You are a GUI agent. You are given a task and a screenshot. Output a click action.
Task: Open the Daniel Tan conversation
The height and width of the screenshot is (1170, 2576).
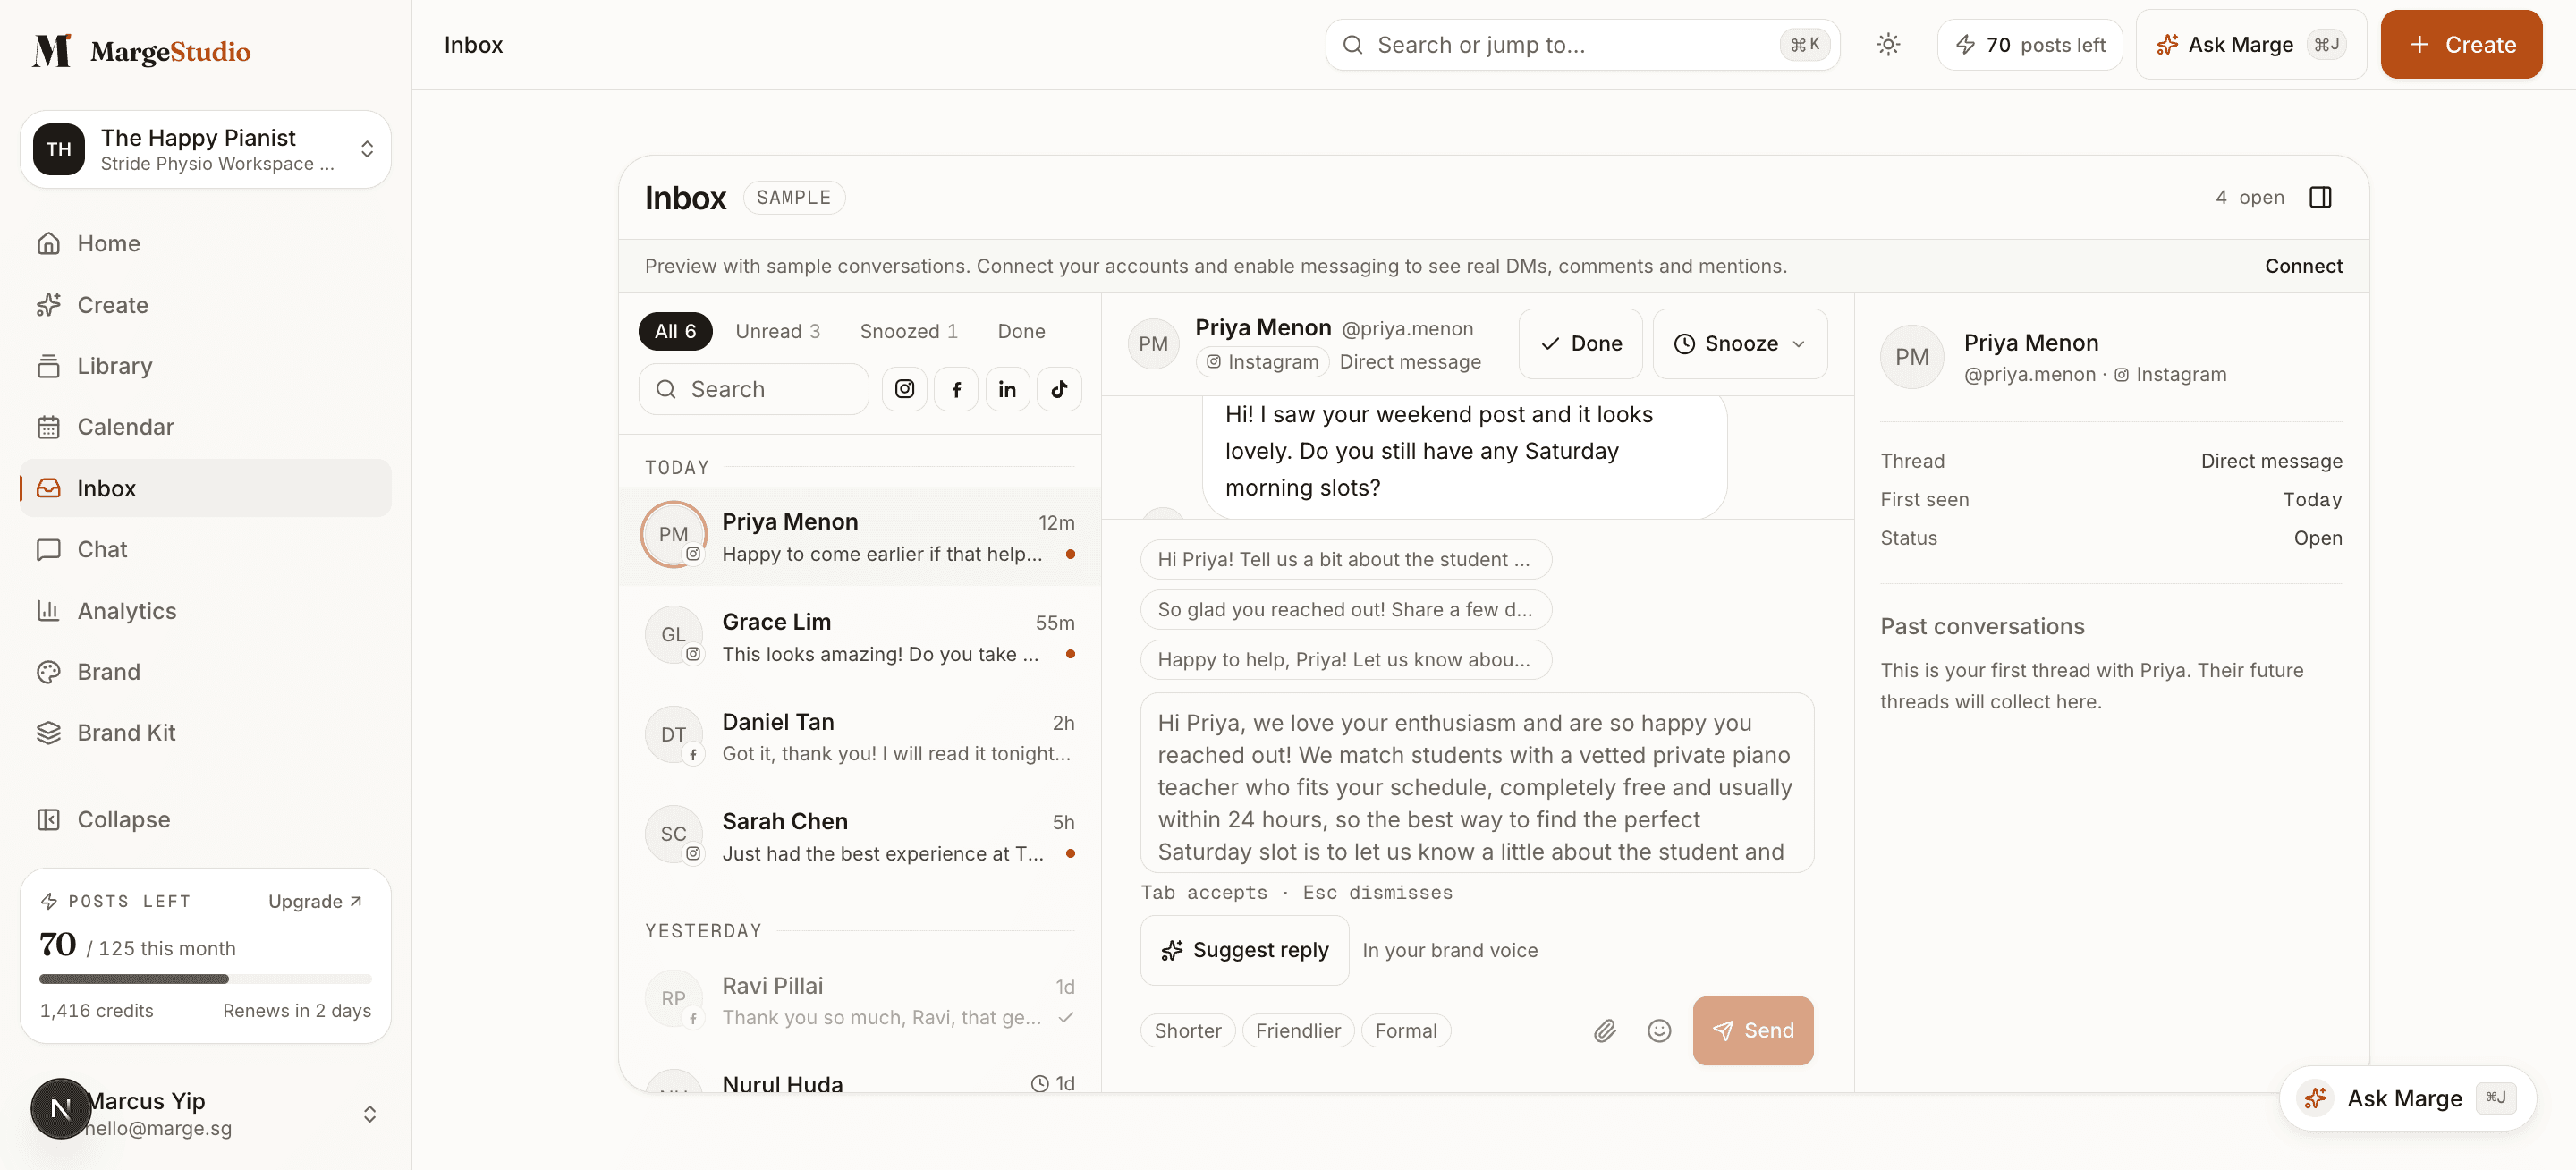[x=860, y=736]
